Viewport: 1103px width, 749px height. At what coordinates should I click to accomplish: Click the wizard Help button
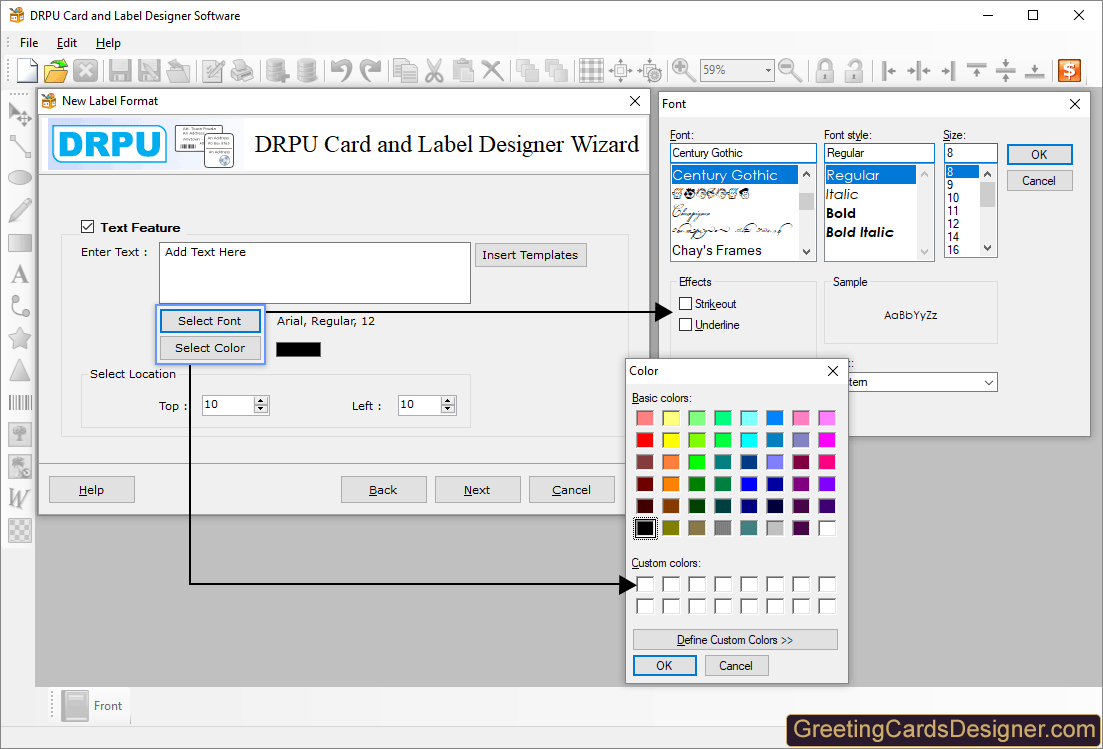coord(91,489)
